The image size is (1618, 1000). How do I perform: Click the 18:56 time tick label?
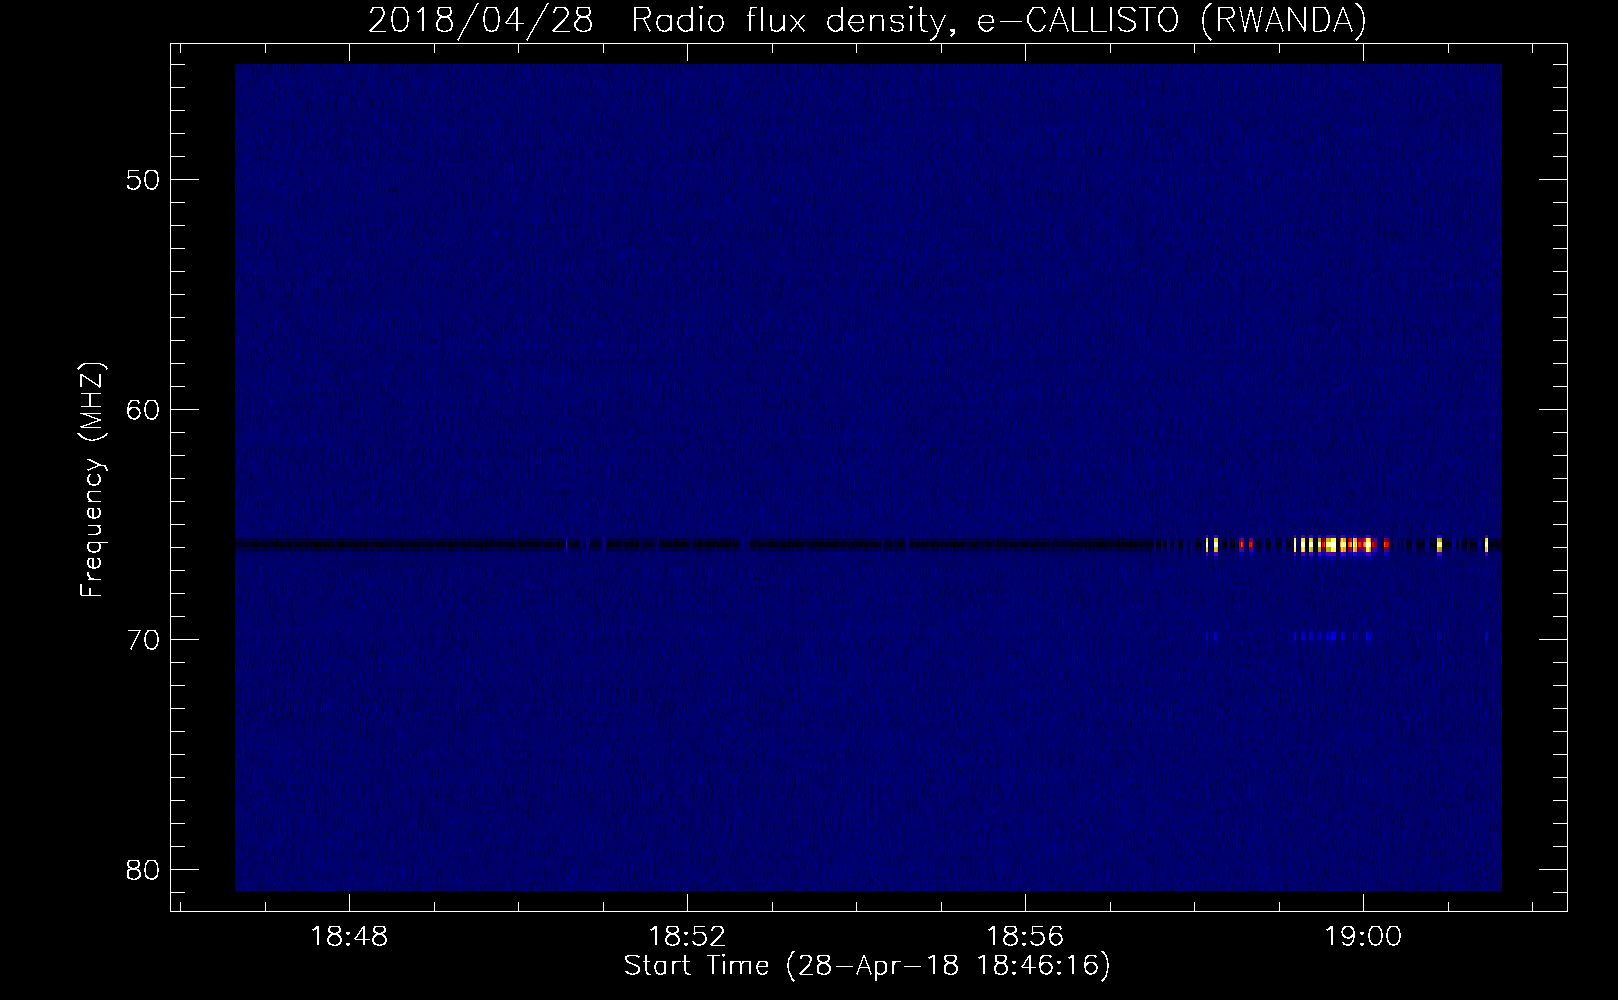click(x=1025, y=937)
